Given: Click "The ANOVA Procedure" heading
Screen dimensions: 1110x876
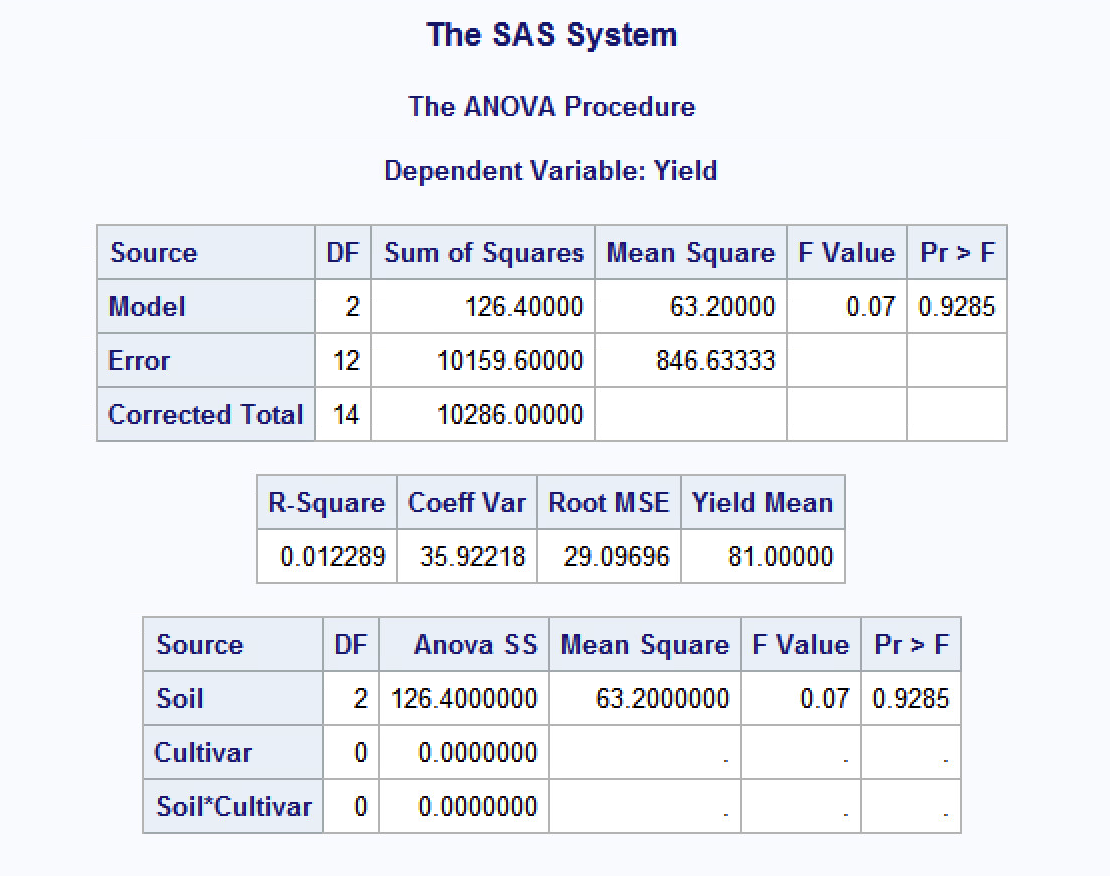Looking at the screenshot, I should (x=552, y=107).
